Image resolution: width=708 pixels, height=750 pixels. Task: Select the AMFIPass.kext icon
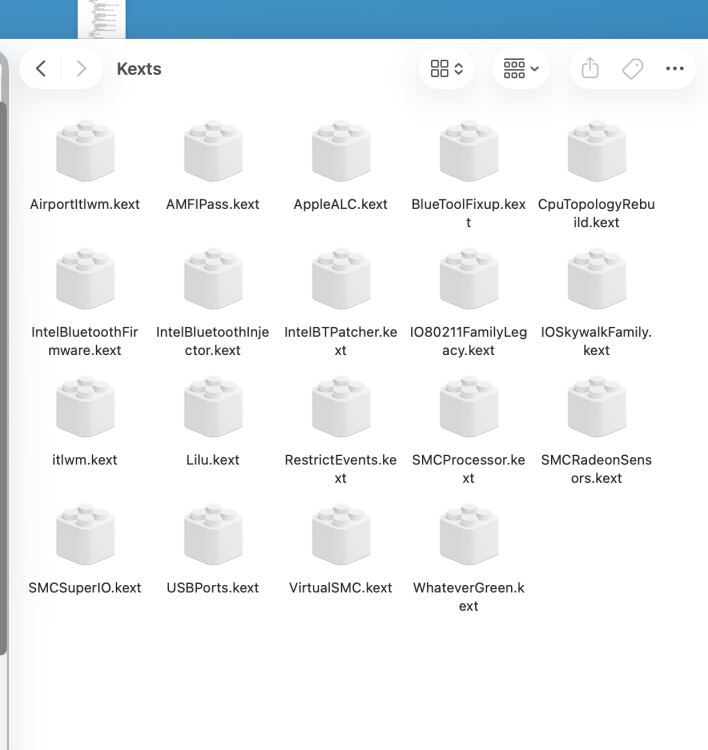click(x=213, y=151)
